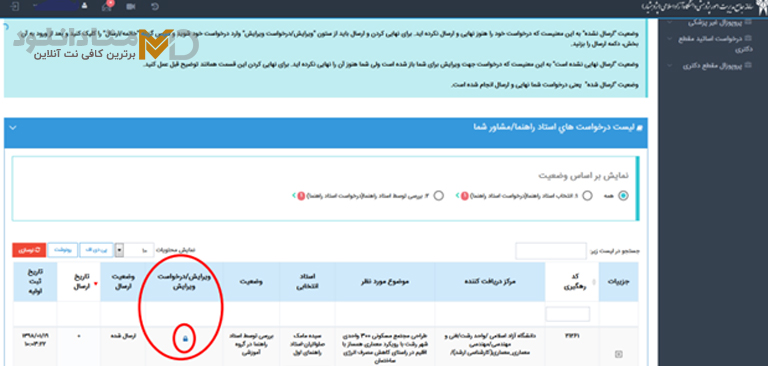Click the filter box under کد رهگیری
768x366 pixels.
[x=568, y=314]
